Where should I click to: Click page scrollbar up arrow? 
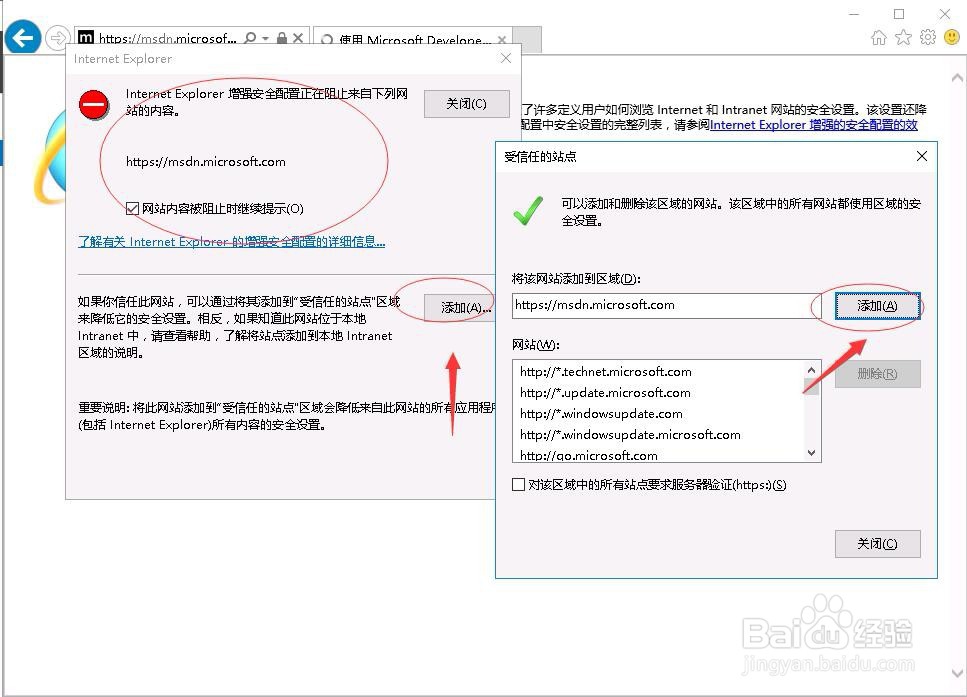pos(957,78)
